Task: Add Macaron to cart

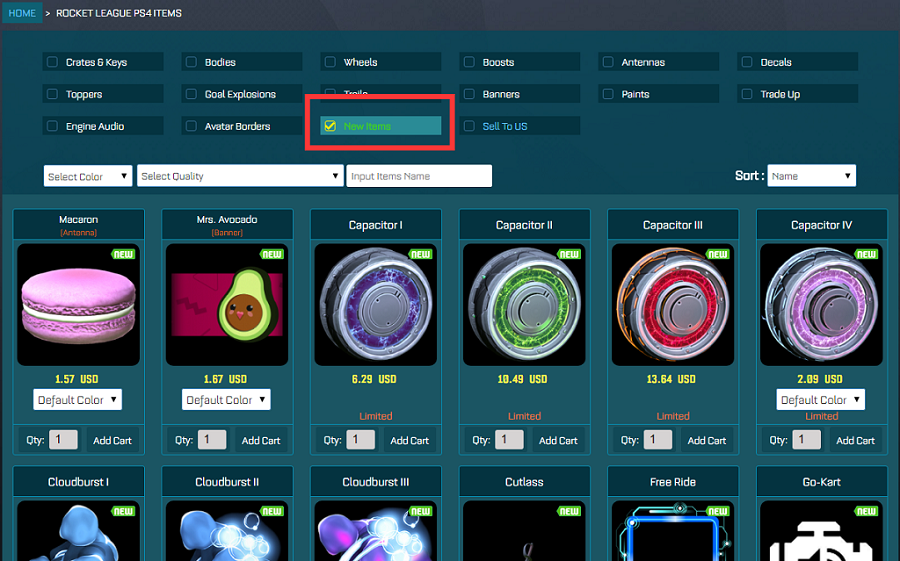Action: [x=112, y=440]
